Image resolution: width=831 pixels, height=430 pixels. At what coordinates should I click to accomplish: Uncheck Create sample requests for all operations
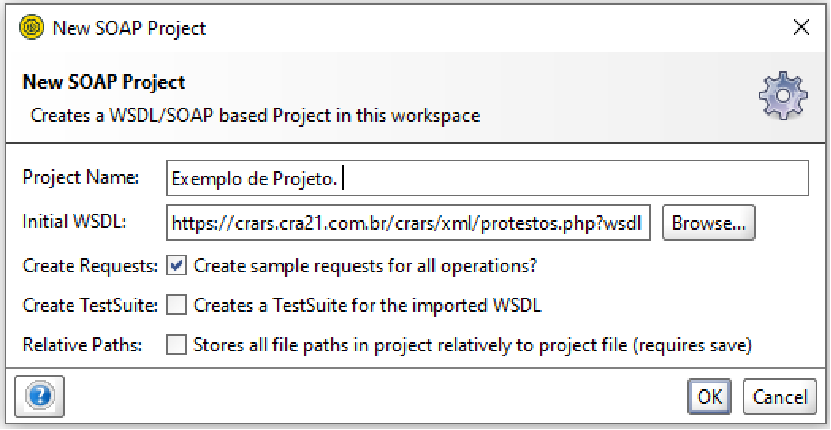(x=177, y=266)
